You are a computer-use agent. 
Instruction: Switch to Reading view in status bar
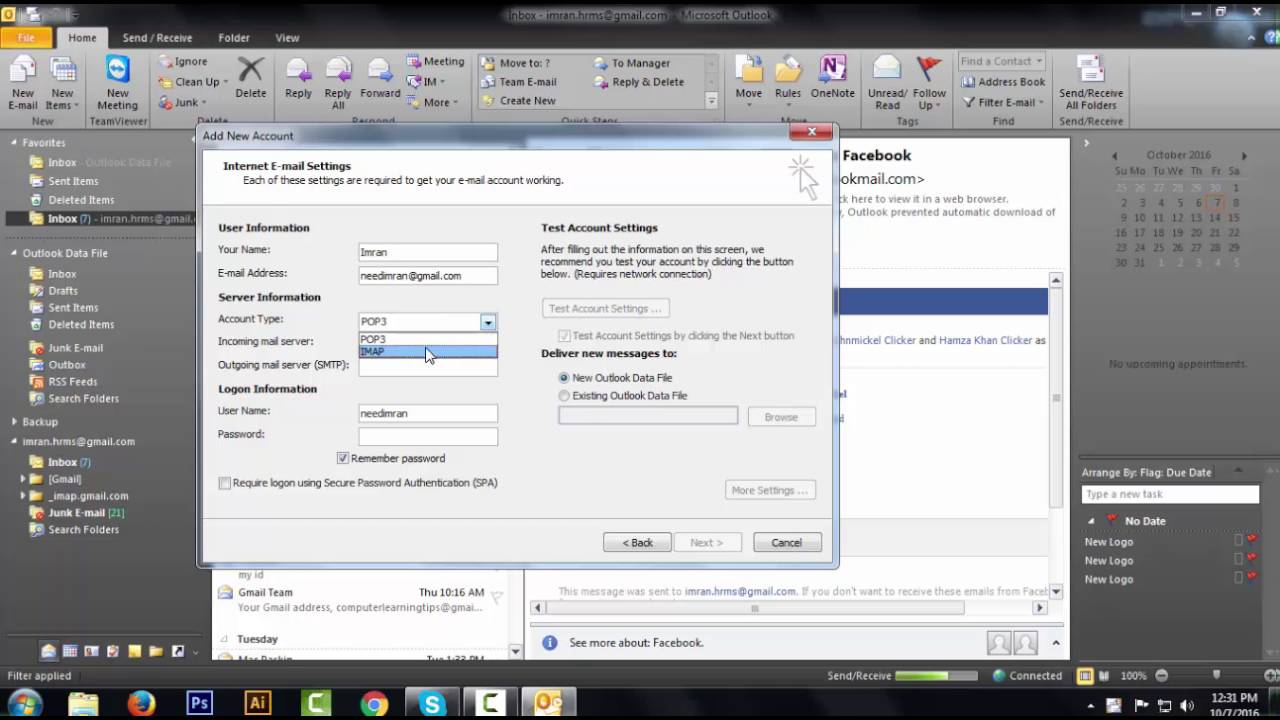[1105, 676]
